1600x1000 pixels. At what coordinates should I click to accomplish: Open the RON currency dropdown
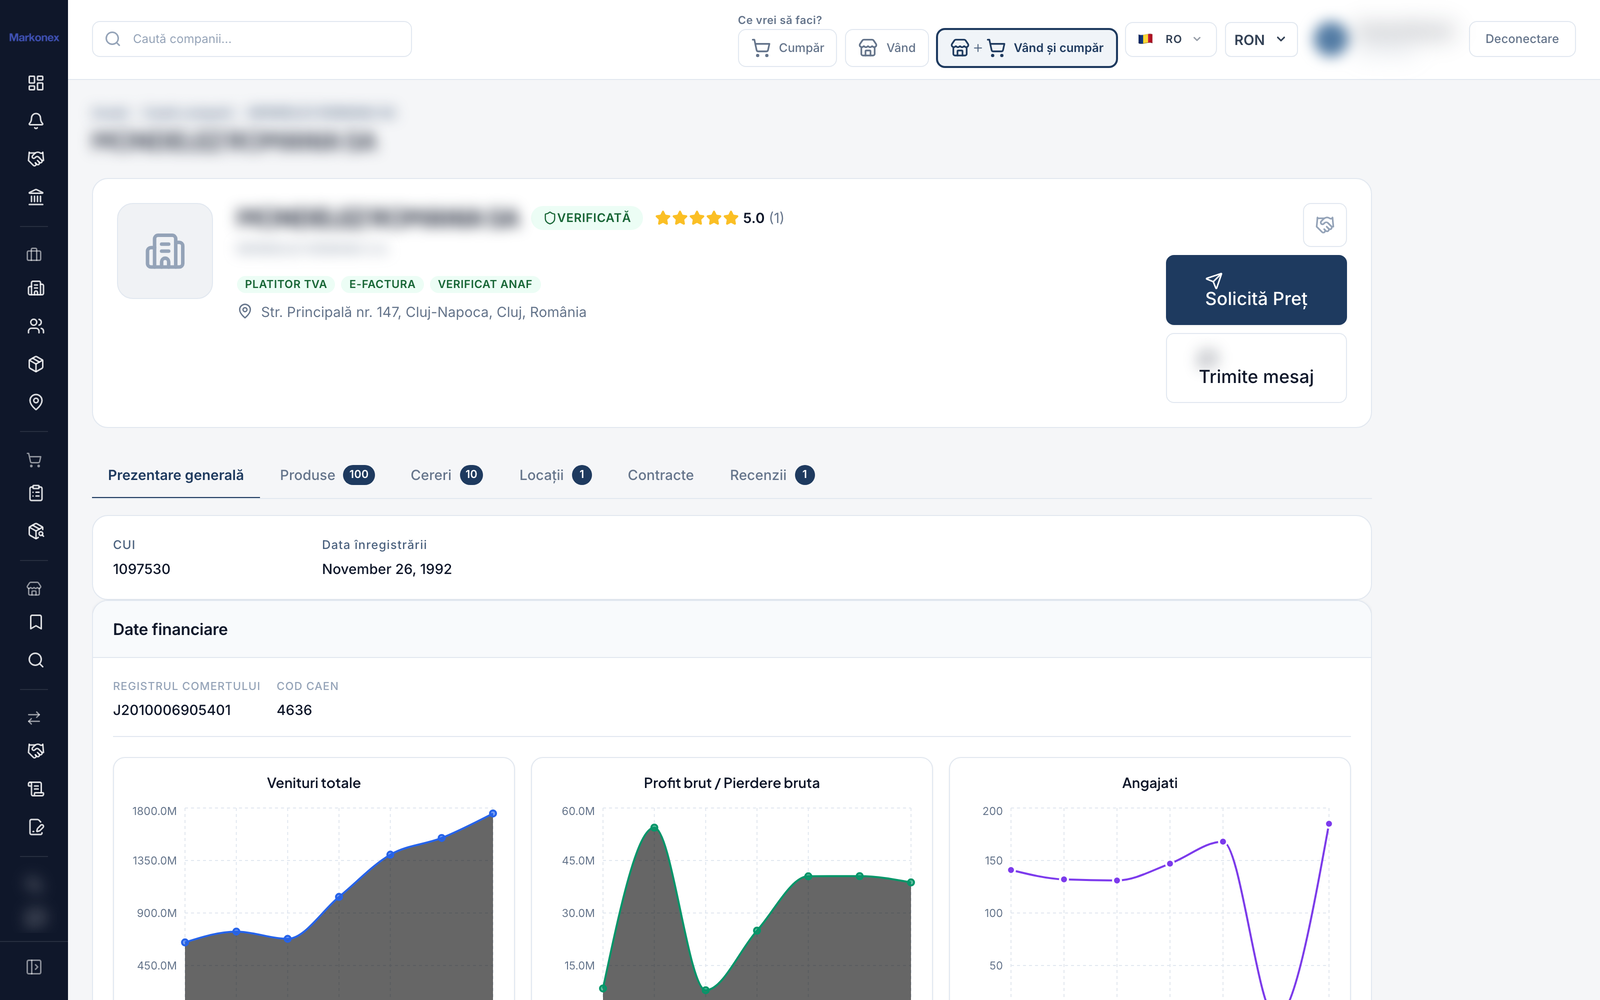1261,39
